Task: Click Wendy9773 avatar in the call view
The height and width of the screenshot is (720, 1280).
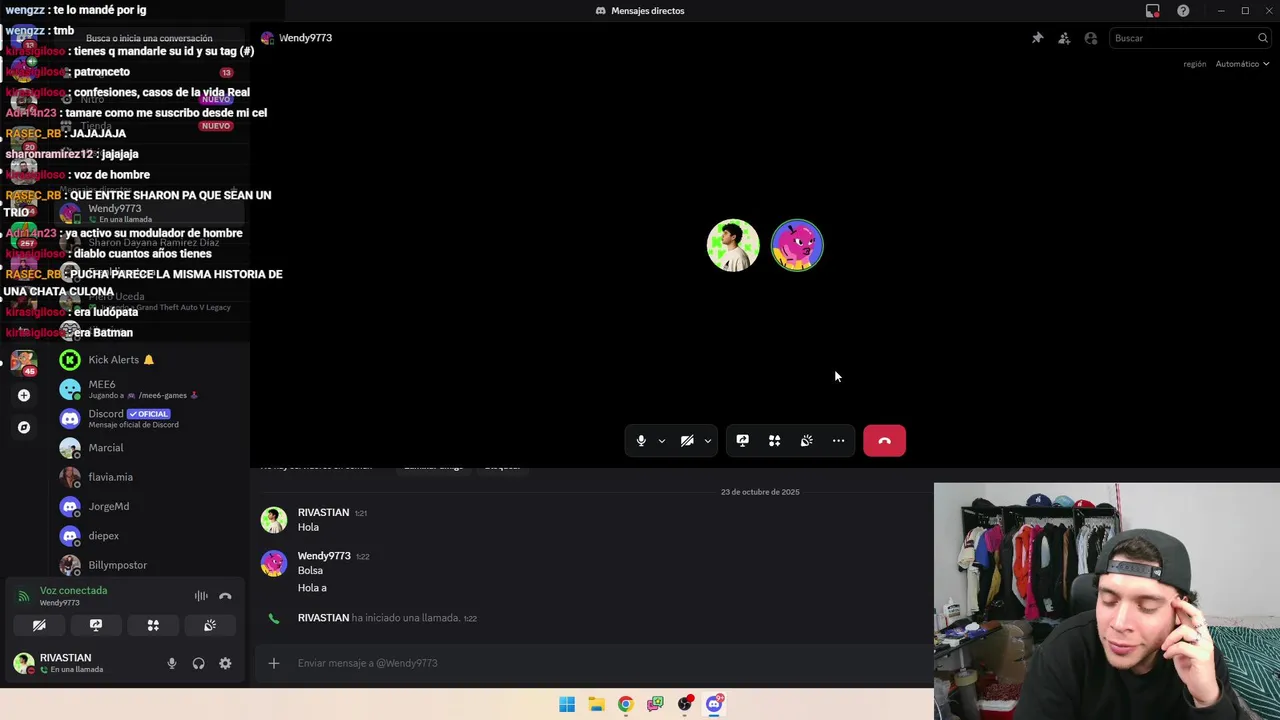Action: tap(797, 245)
